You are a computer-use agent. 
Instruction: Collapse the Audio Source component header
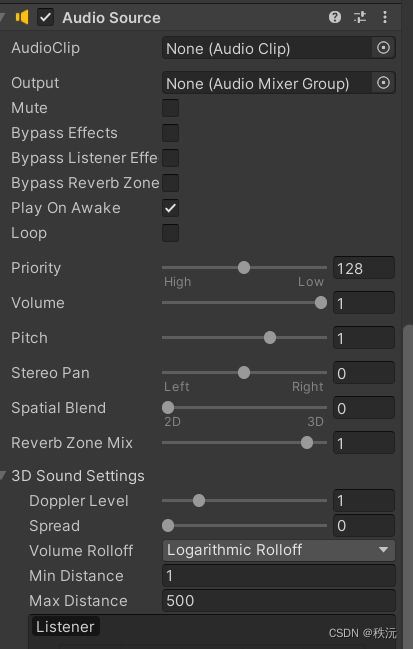tap(2, 17)
